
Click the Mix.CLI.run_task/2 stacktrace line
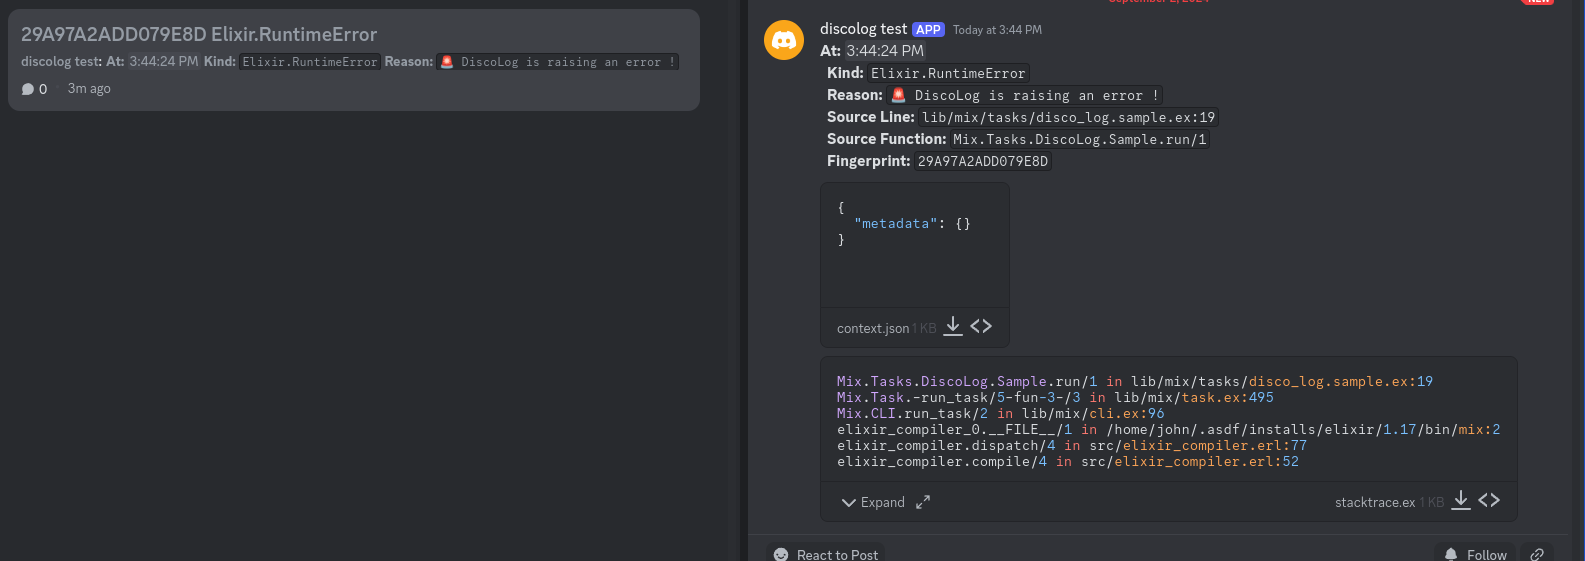pyautogui.click(x=1000, y=413)
